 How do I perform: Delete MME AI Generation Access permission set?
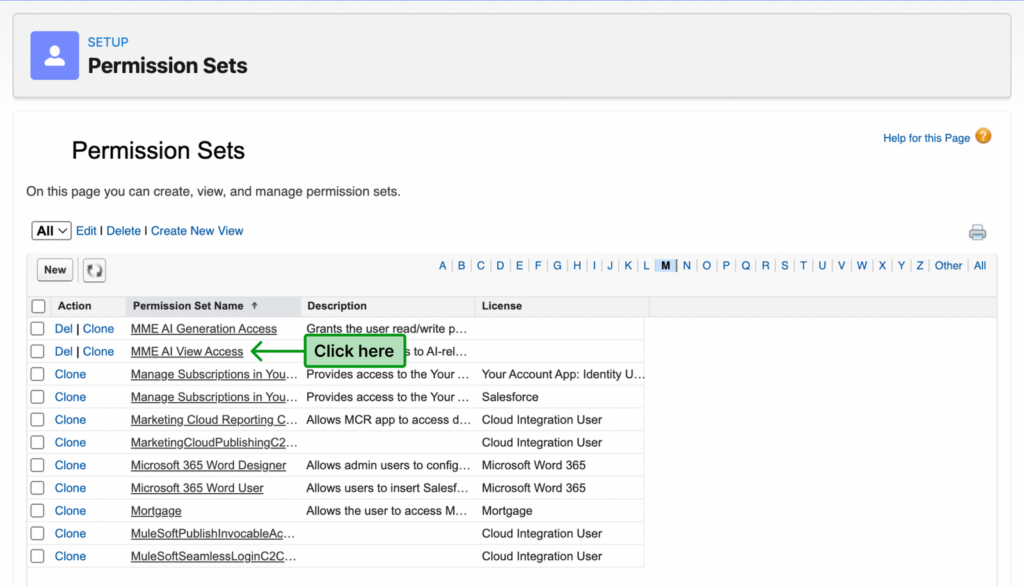pos(63,329)
